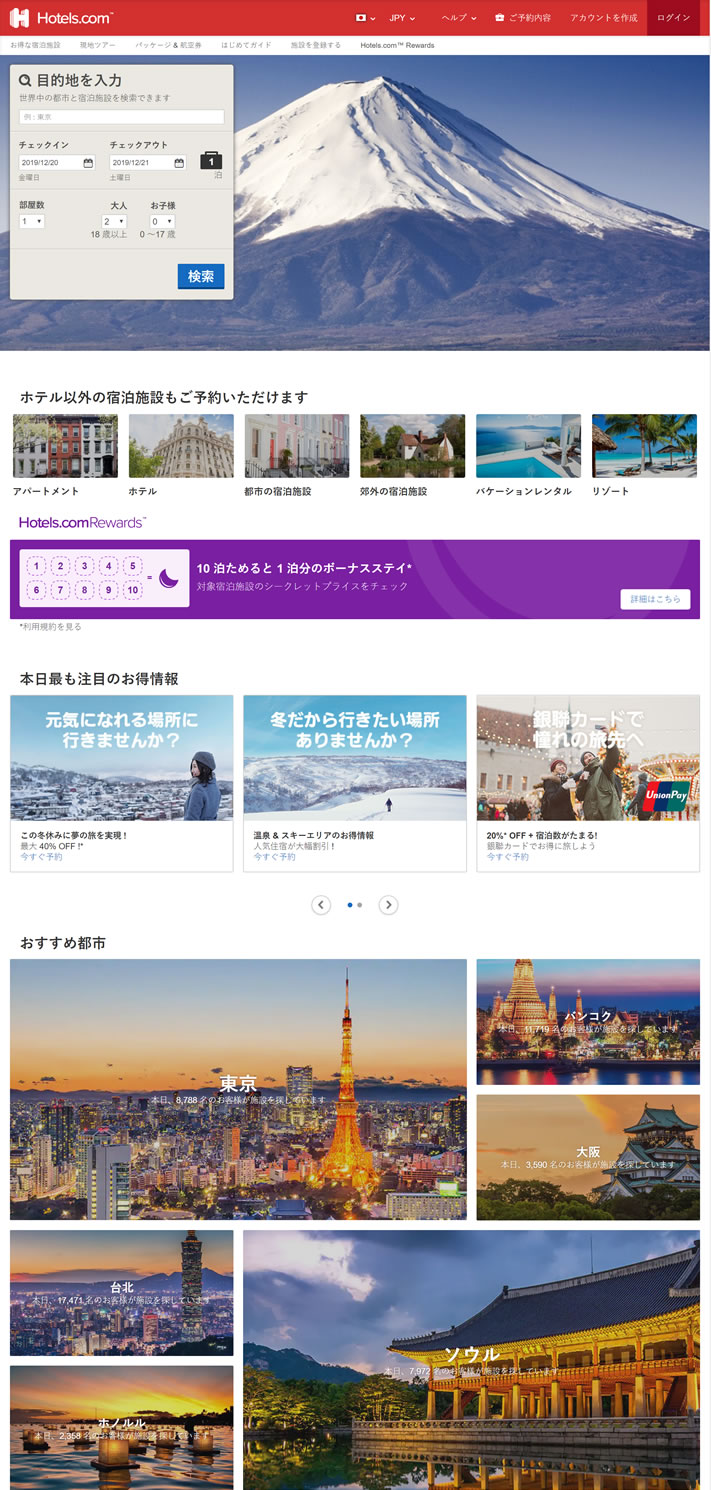Viewport: 711px width, 1490px height.
Task: Click the destination input field
Action: click(121, 117)
